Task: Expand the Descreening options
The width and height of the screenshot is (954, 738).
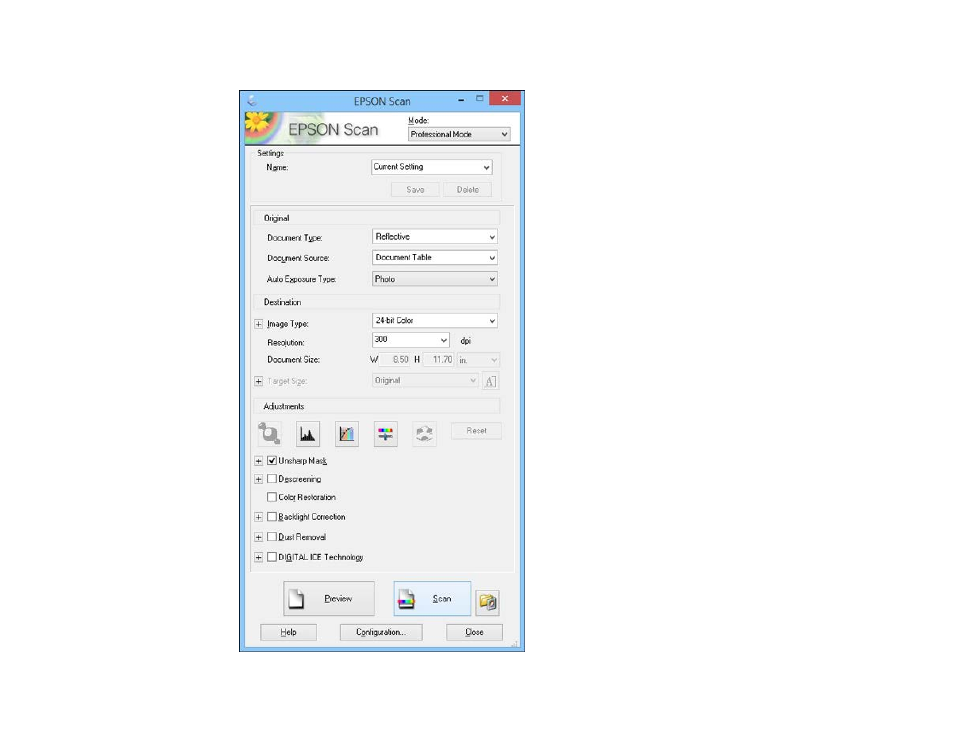Action: pos(259,479)
